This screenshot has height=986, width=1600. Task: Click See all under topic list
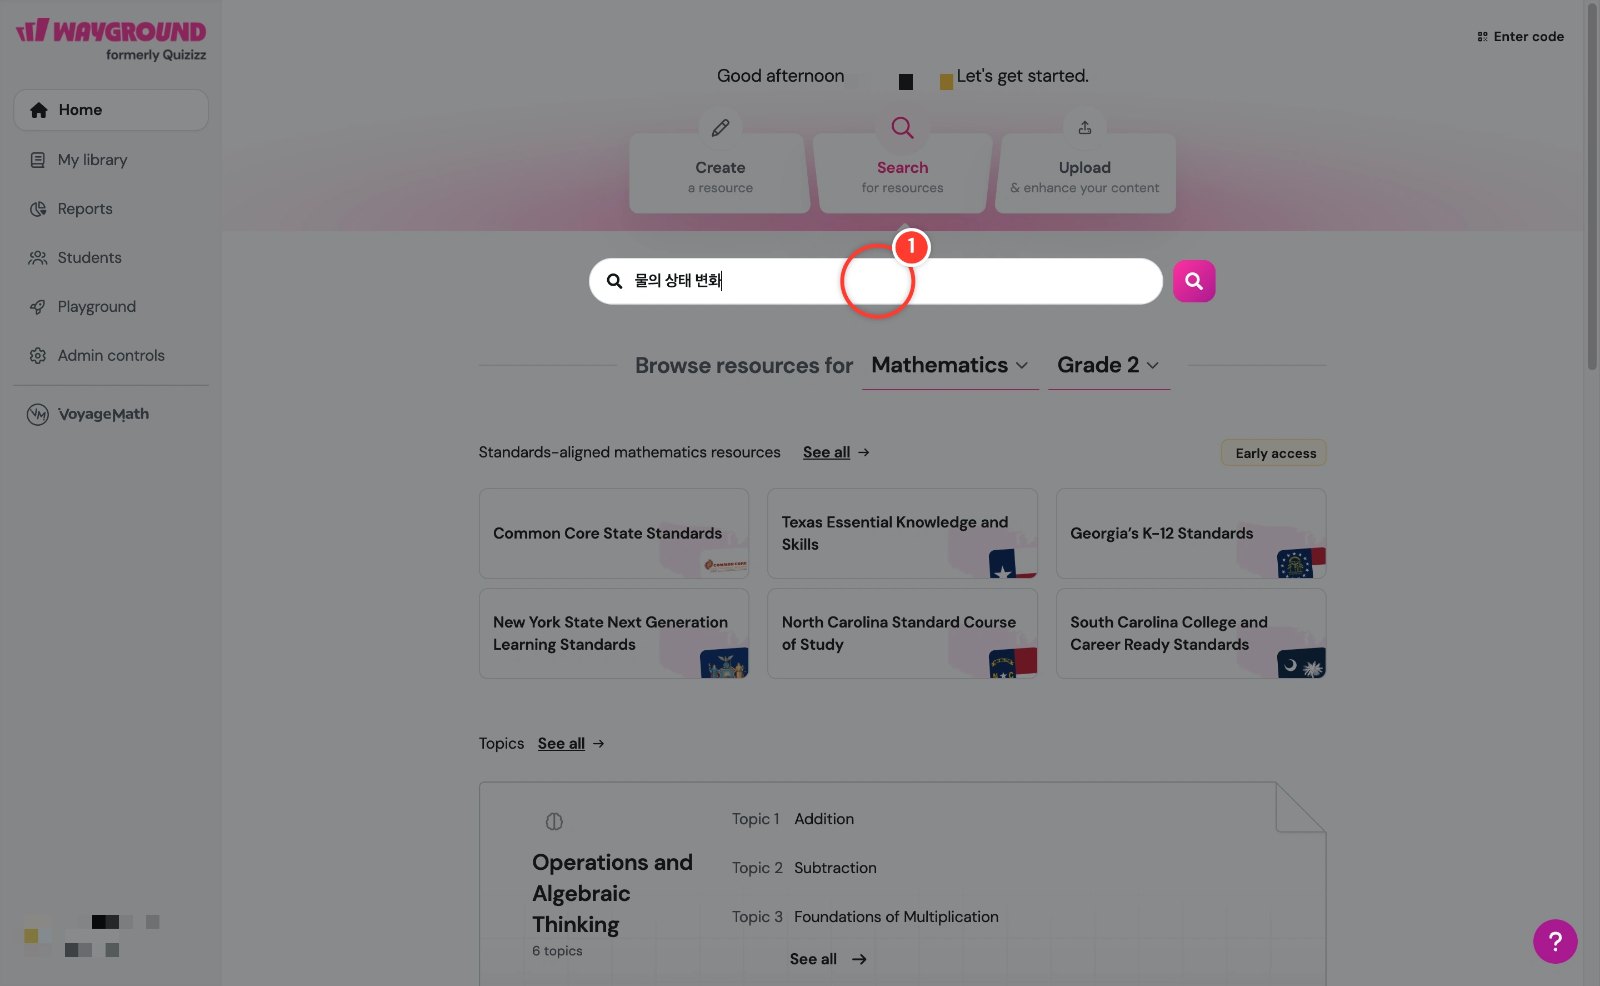(828, 959)
